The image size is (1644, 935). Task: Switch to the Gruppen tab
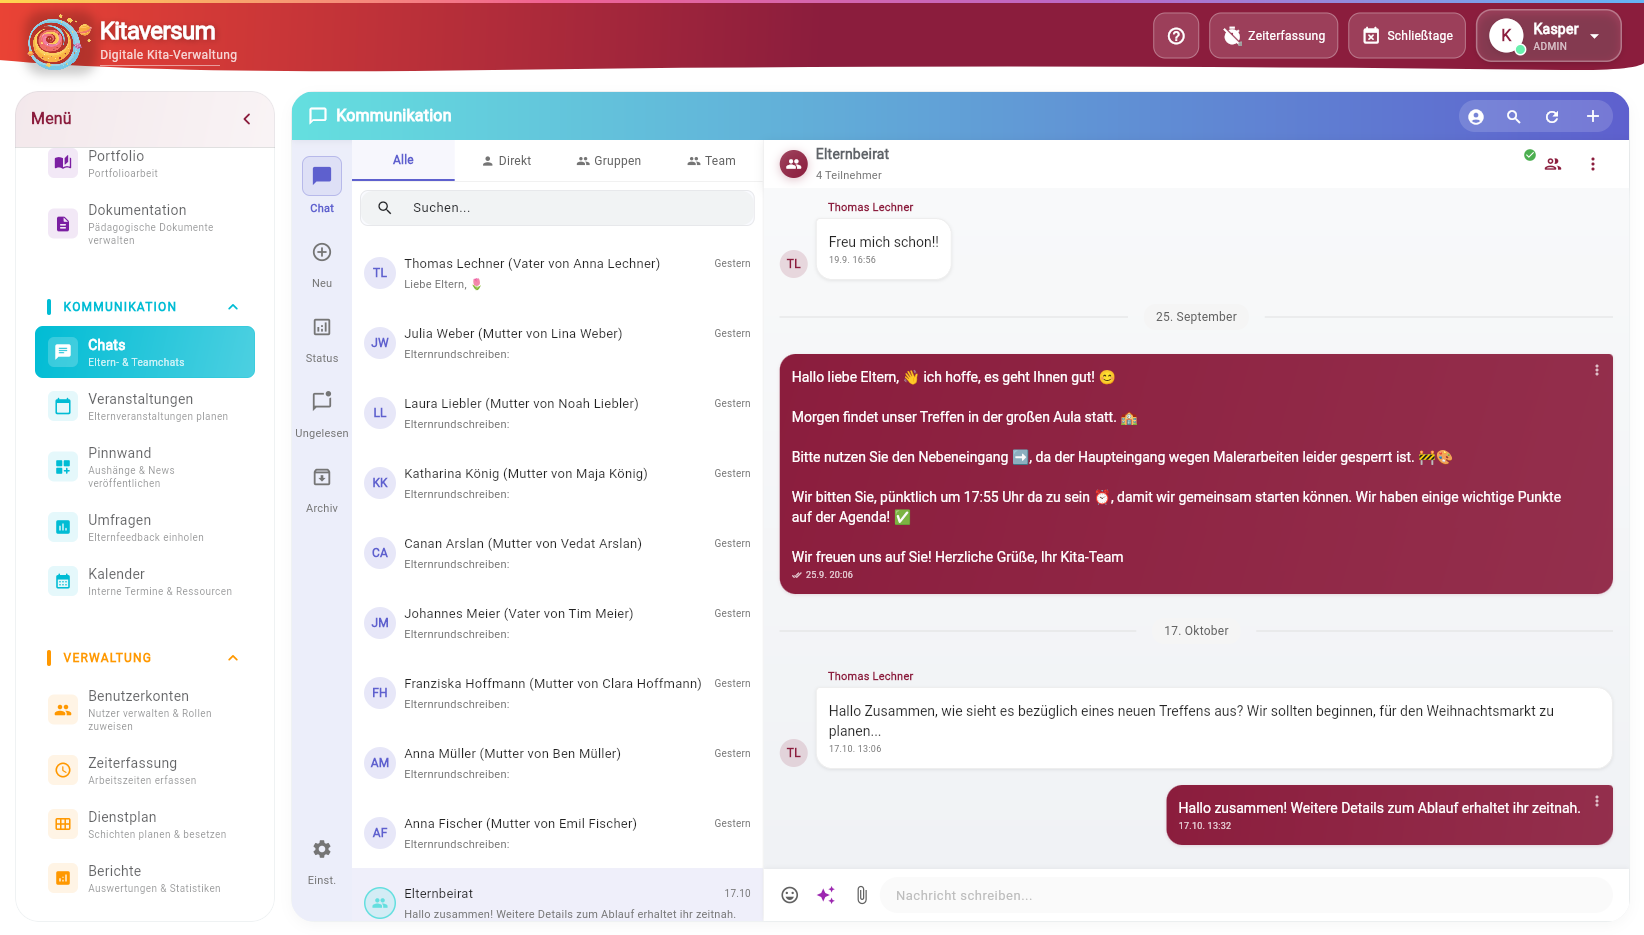[608, 161]
